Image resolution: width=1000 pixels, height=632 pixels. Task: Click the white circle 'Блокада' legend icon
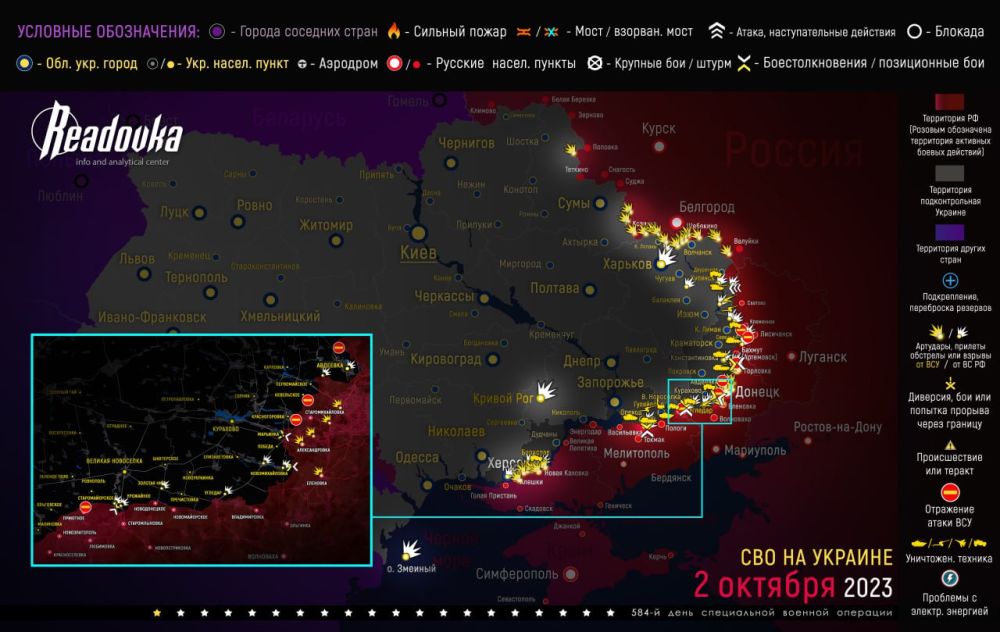tap(914, 32)
